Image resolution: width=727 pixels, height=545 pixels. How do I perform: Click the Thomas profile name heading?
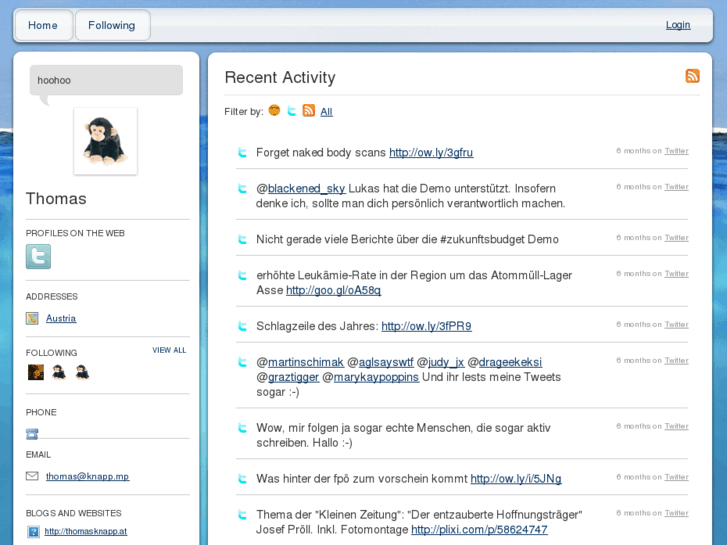(x=56, y=199)
